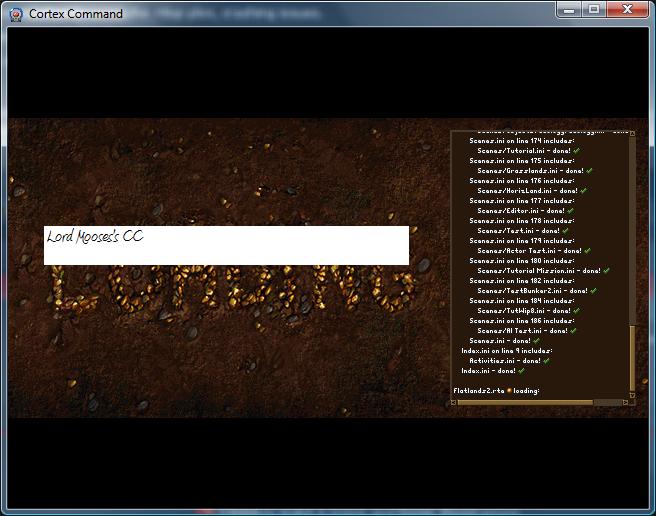Click the checkmark beside Scenes/Tutorial Mission.ini
Image resolution: width=656 pixels, height=516 pixels.
click(606, 271)
